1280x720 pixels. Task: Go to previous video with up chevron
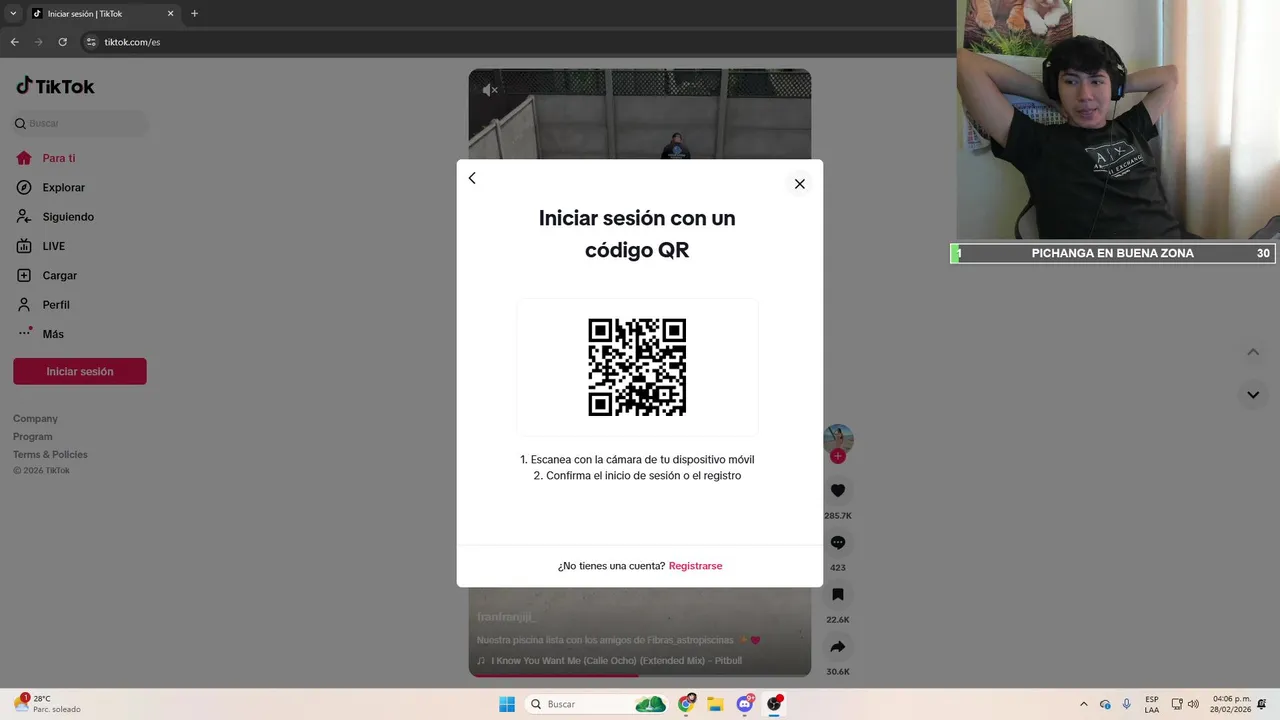(x=1253, y=352)
